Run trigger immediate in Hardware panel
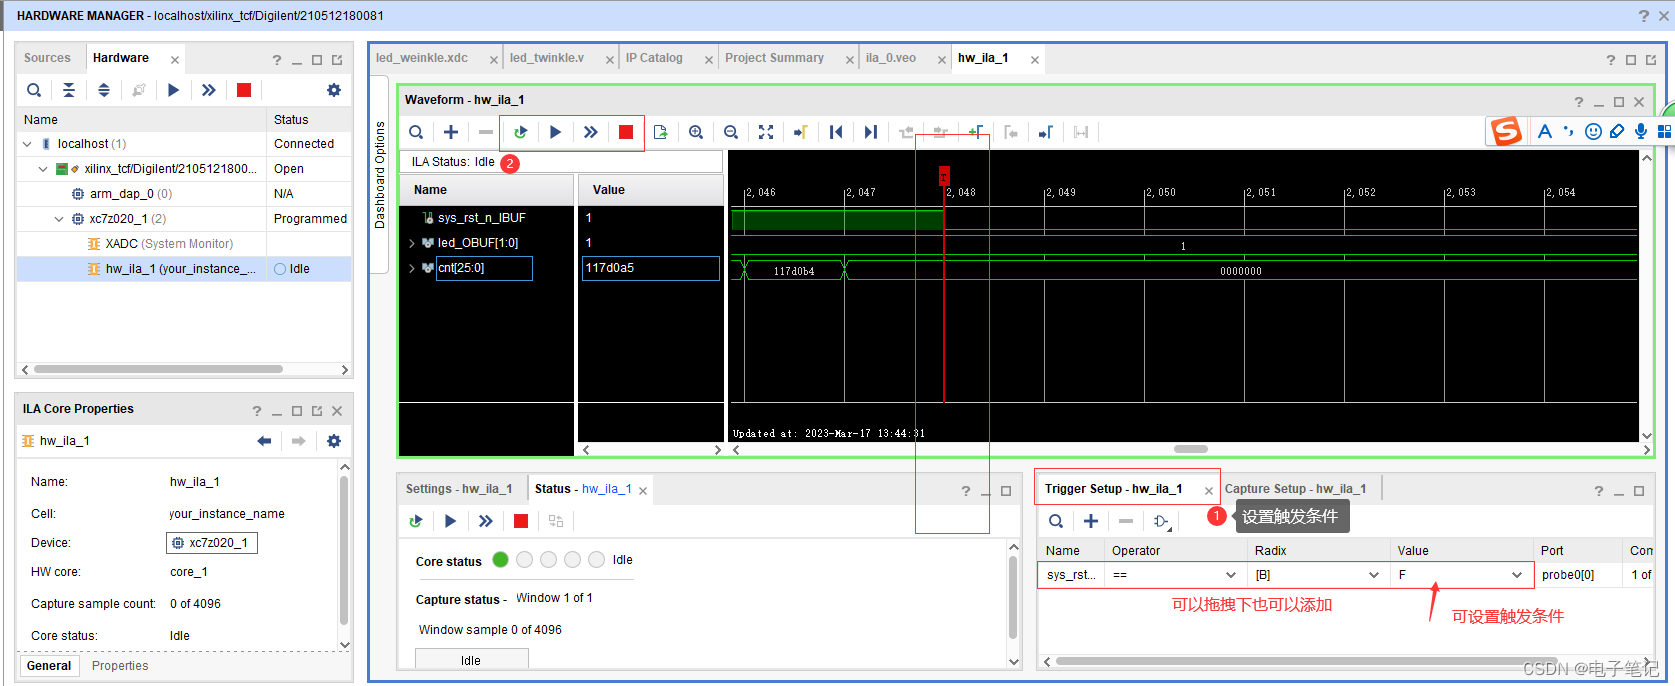 pos(209,90)
